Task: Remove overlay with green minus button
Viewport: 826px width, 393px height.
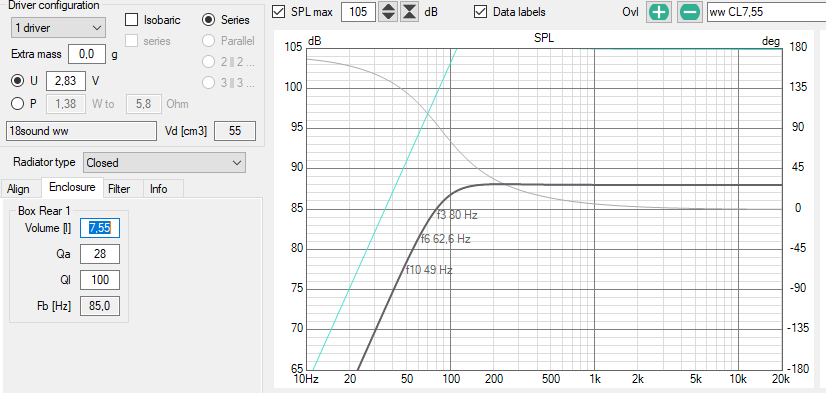Action: coord(690,12)
